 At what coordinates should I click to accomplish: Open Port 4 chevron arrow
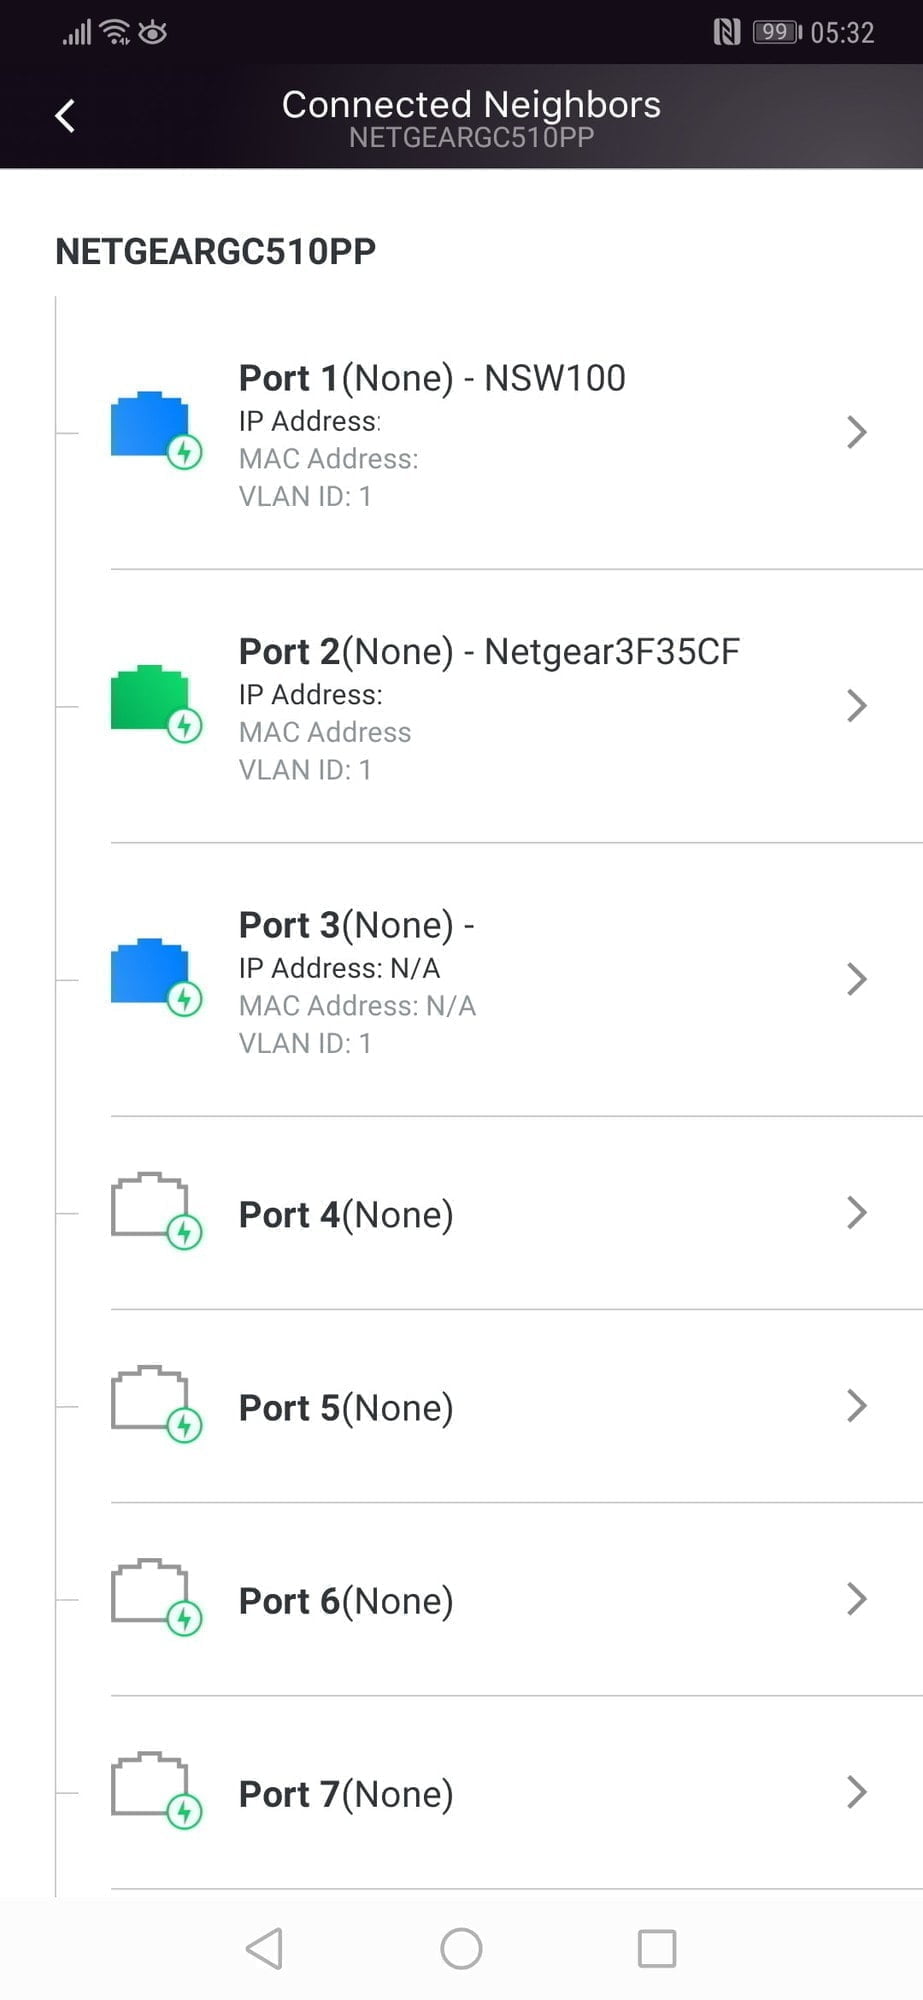pos(856,1213)
